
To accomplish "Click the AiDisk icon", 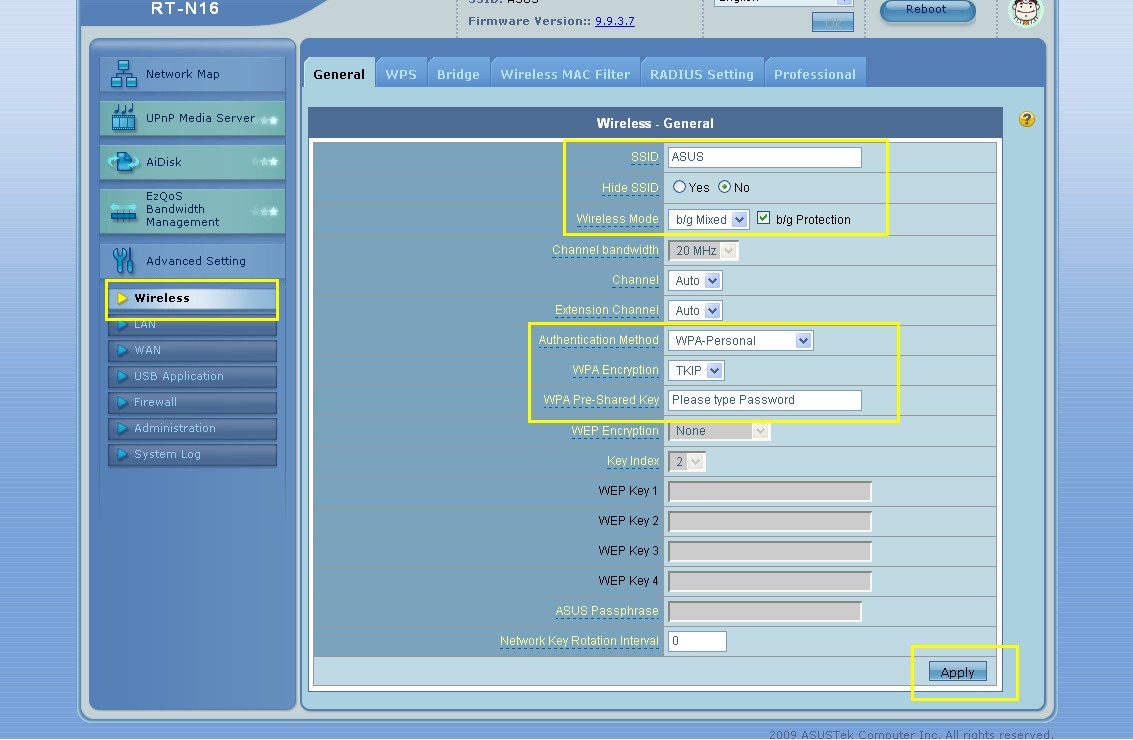I will (124, 161).
